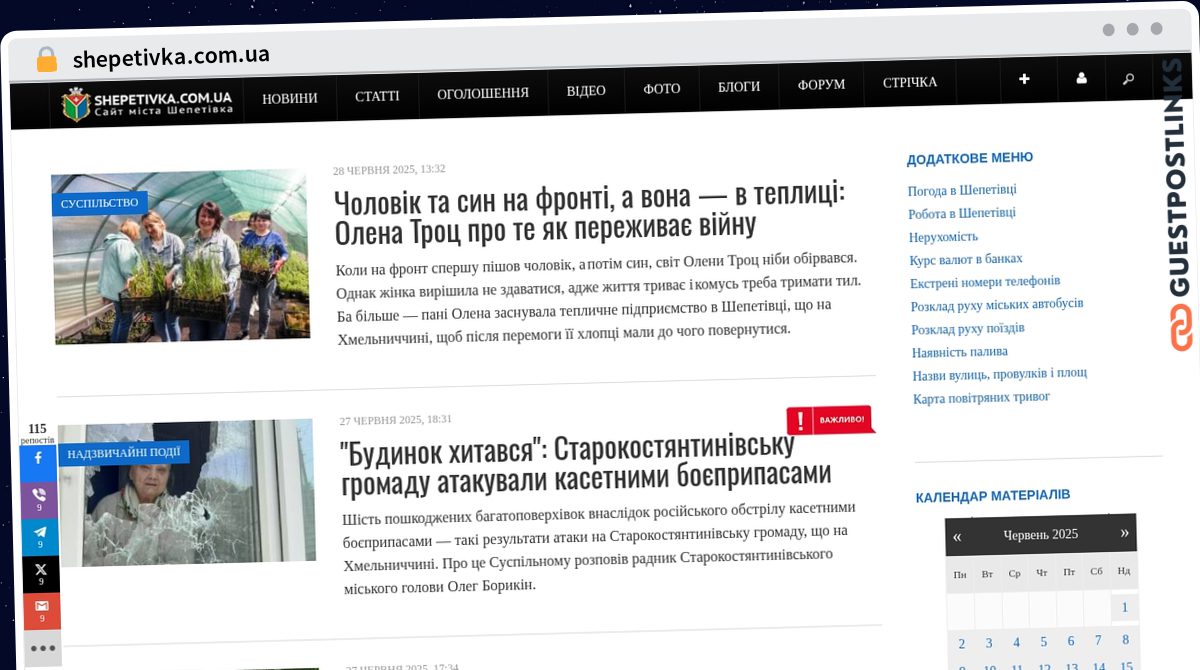This screenshot has height=670, width=1200.
Task: Select calendar date 7
Action: (x=1098, y=640)
